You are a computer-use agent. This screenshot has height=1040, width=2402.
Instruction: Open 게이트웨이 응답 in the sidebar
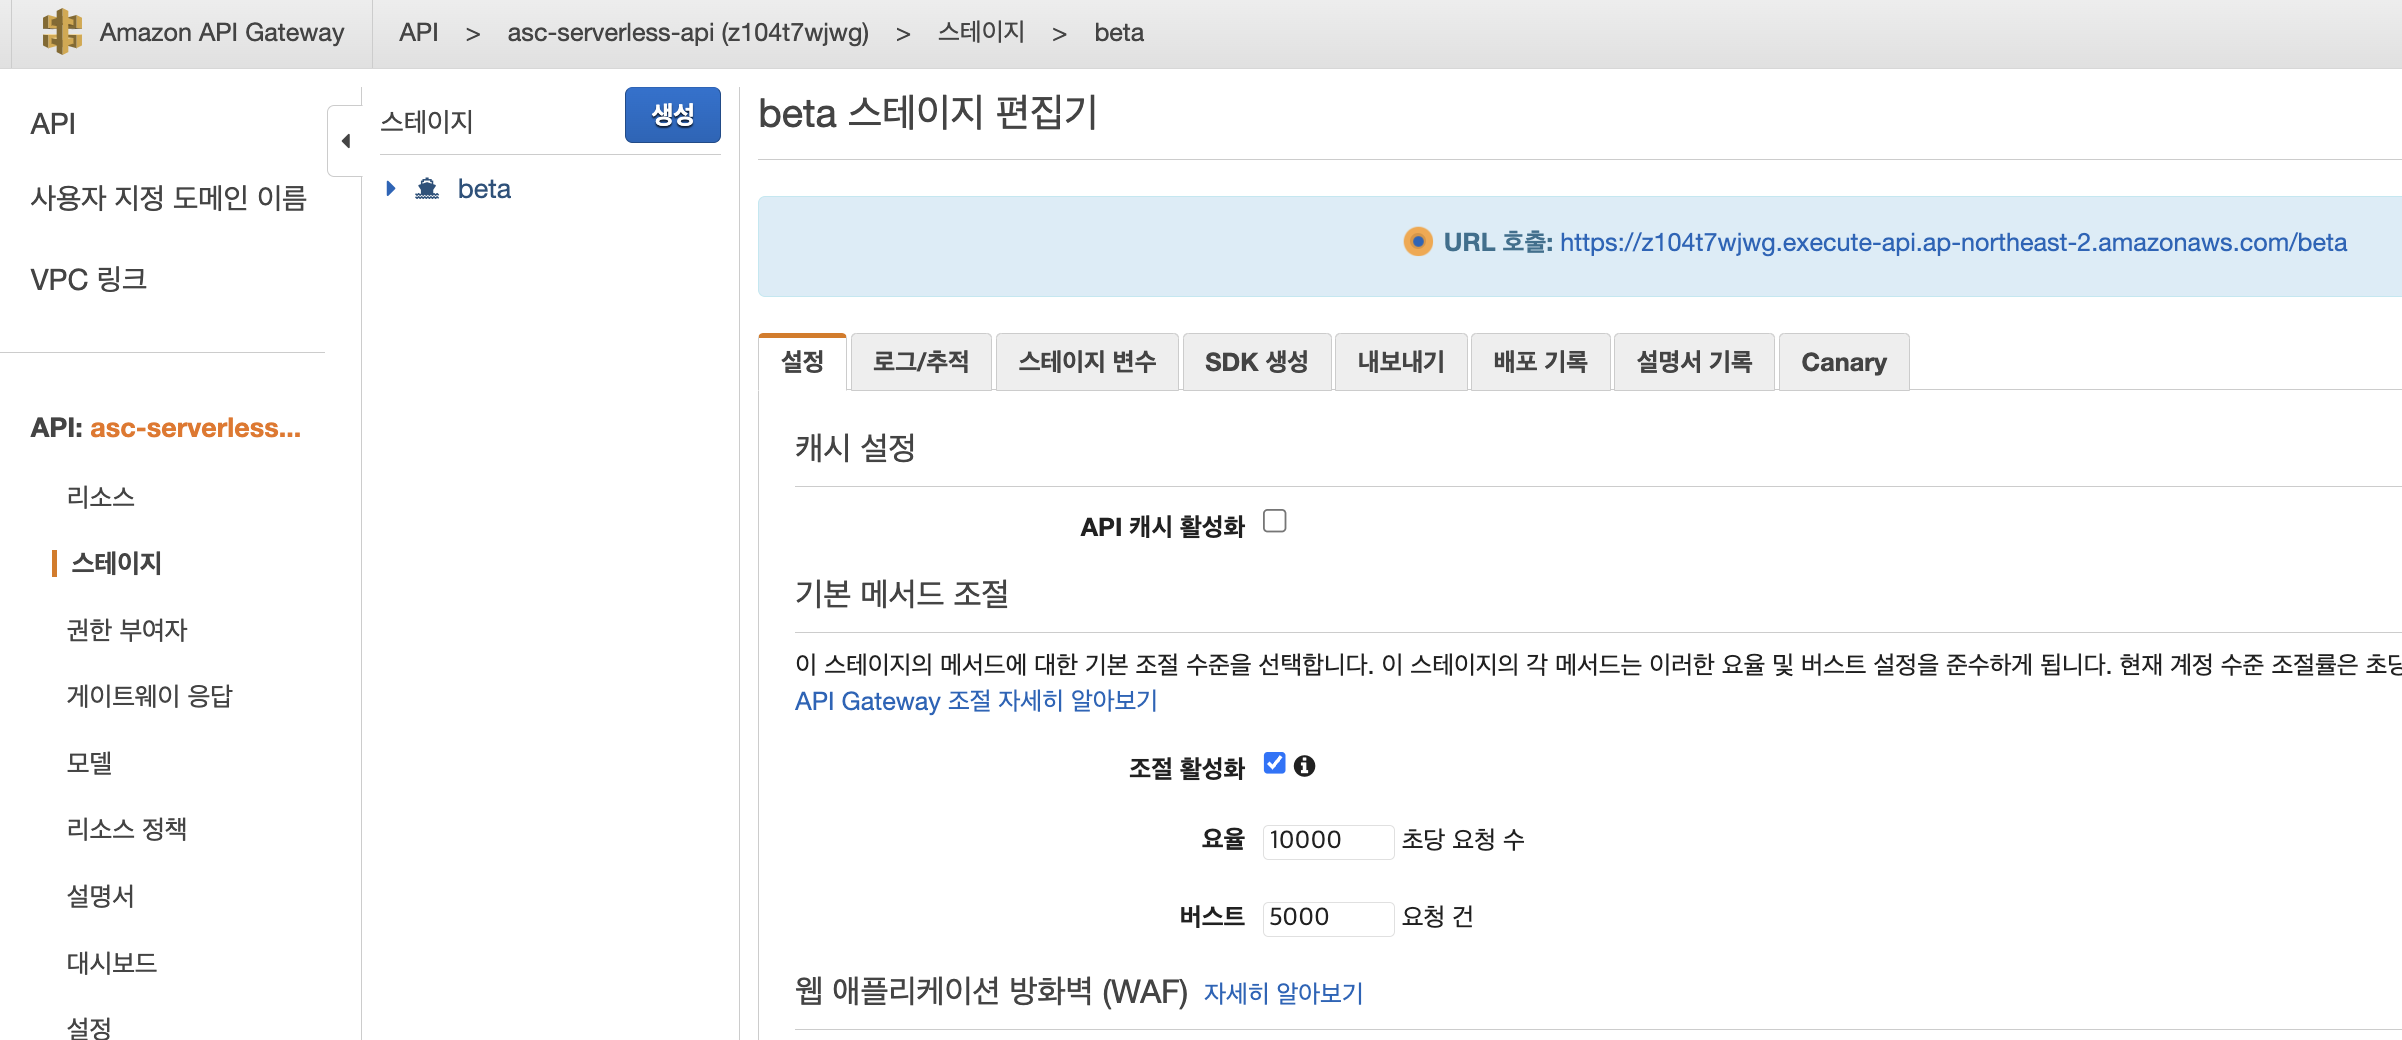(x=149, y=696)
